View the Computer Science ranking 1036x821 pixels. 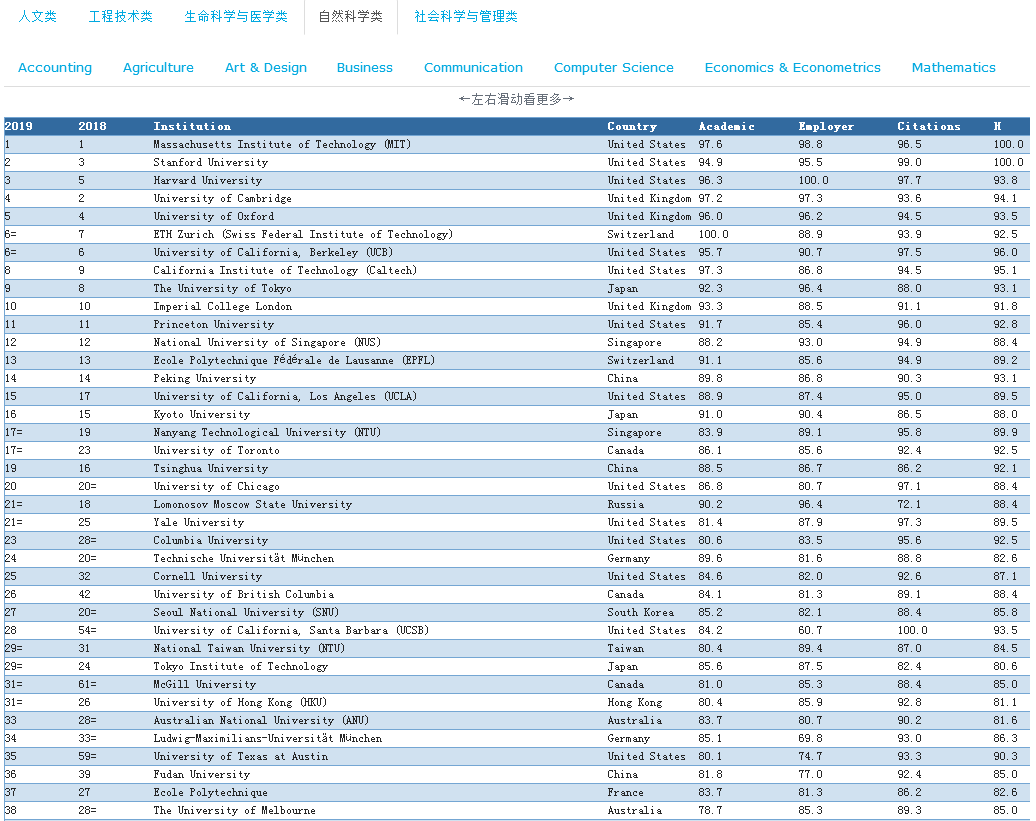point(613,68)
